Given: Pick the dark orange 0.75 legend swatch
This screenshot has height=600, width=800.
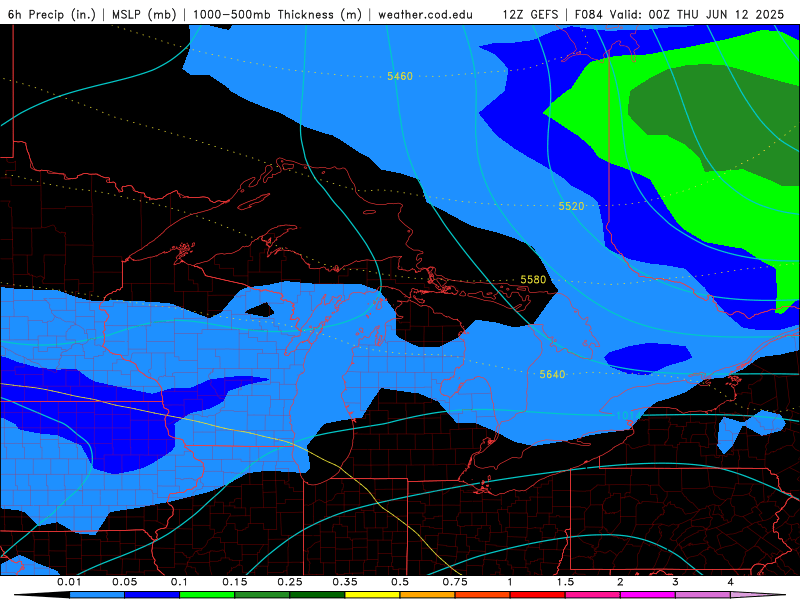Looking at the screenshot, I should coord(483,595).
